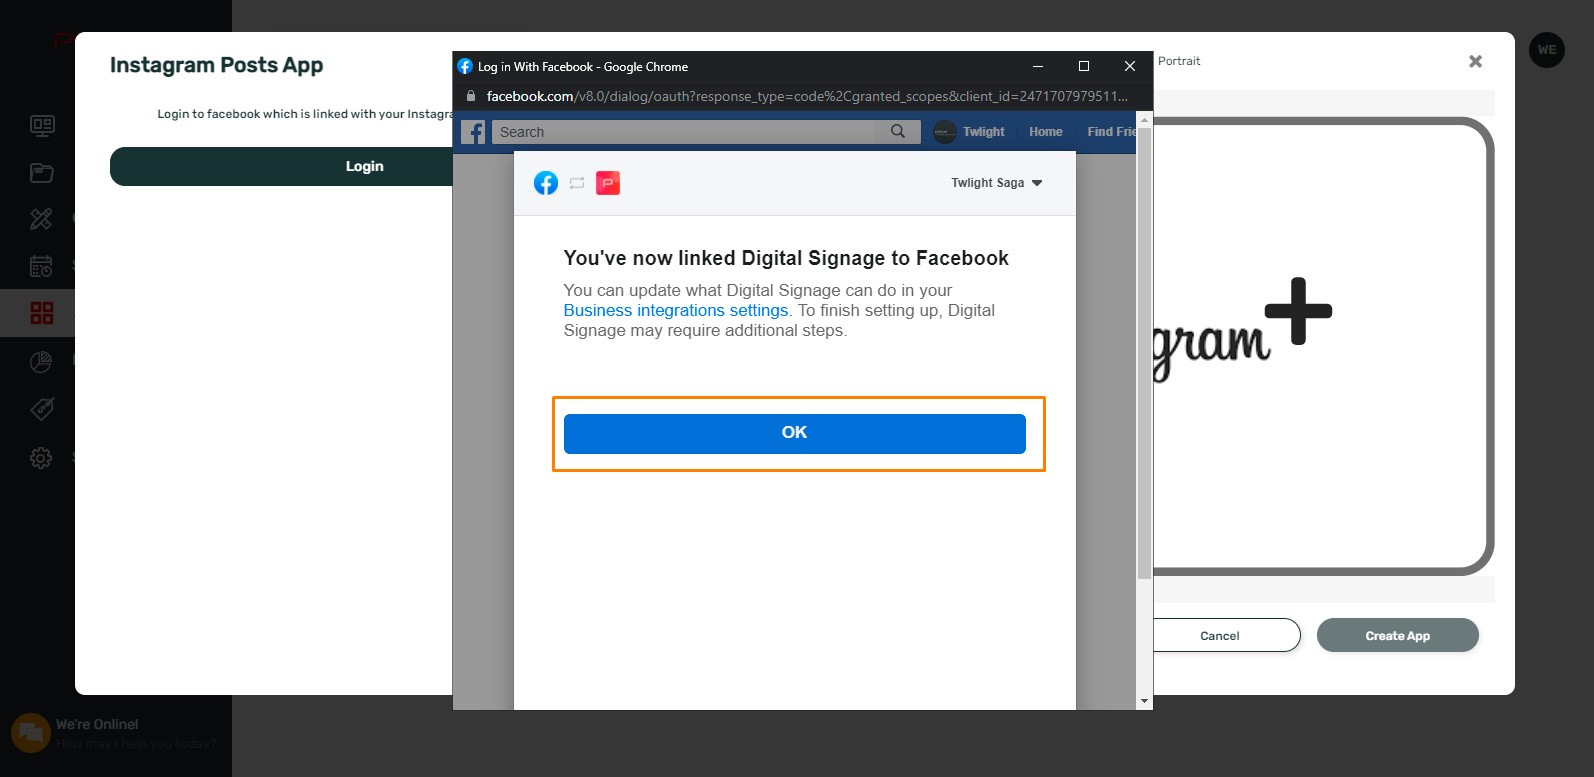1594x777 pixels.
Task: Click the red Digital Signage app icon
Action: tap(608, 183)
